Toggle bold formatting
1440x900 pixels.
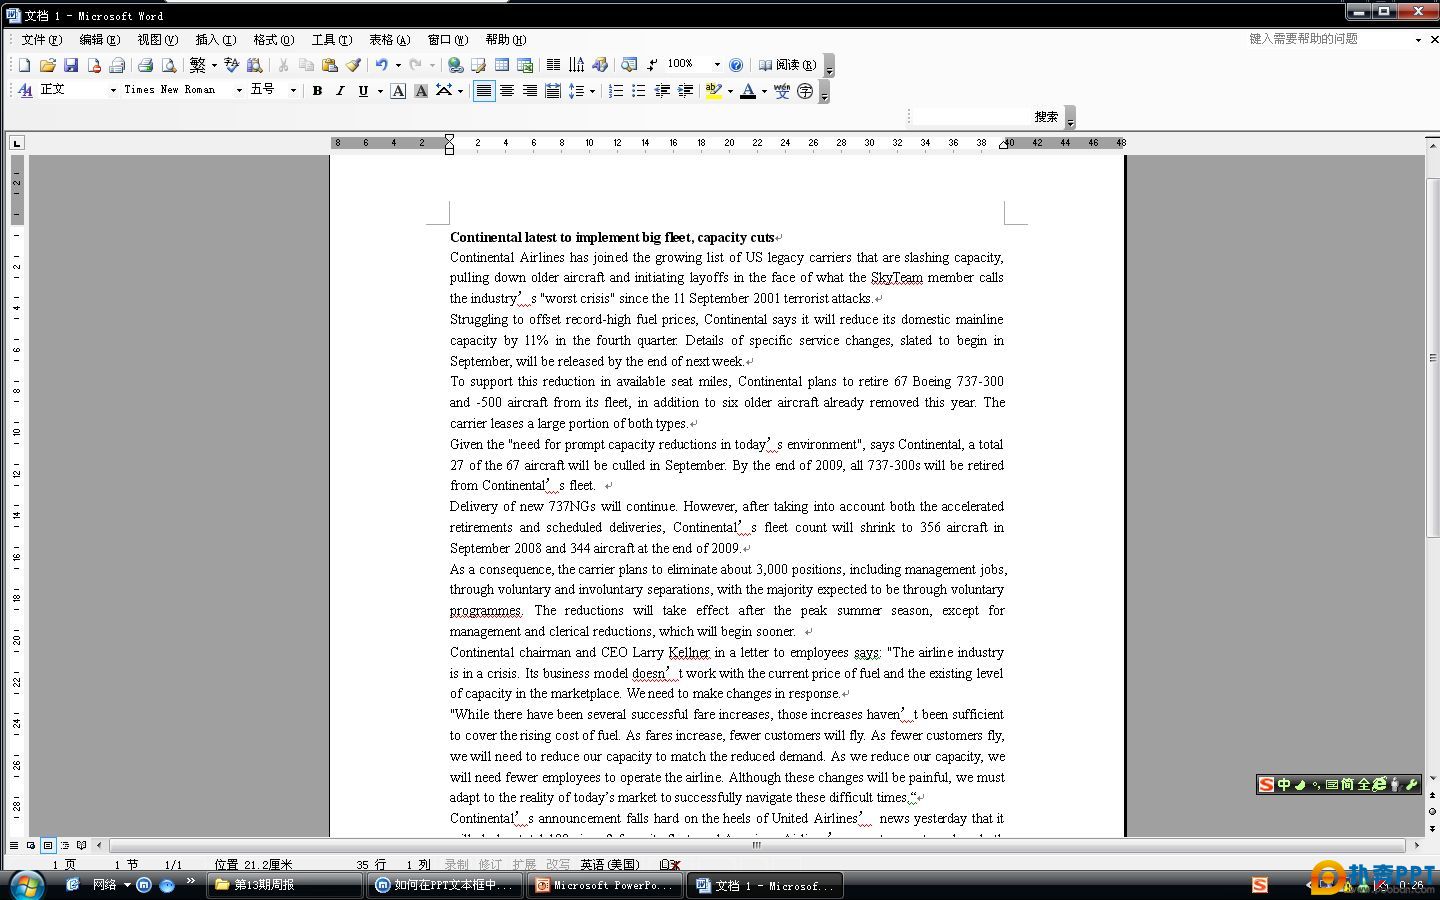click(x=317, y=91)
